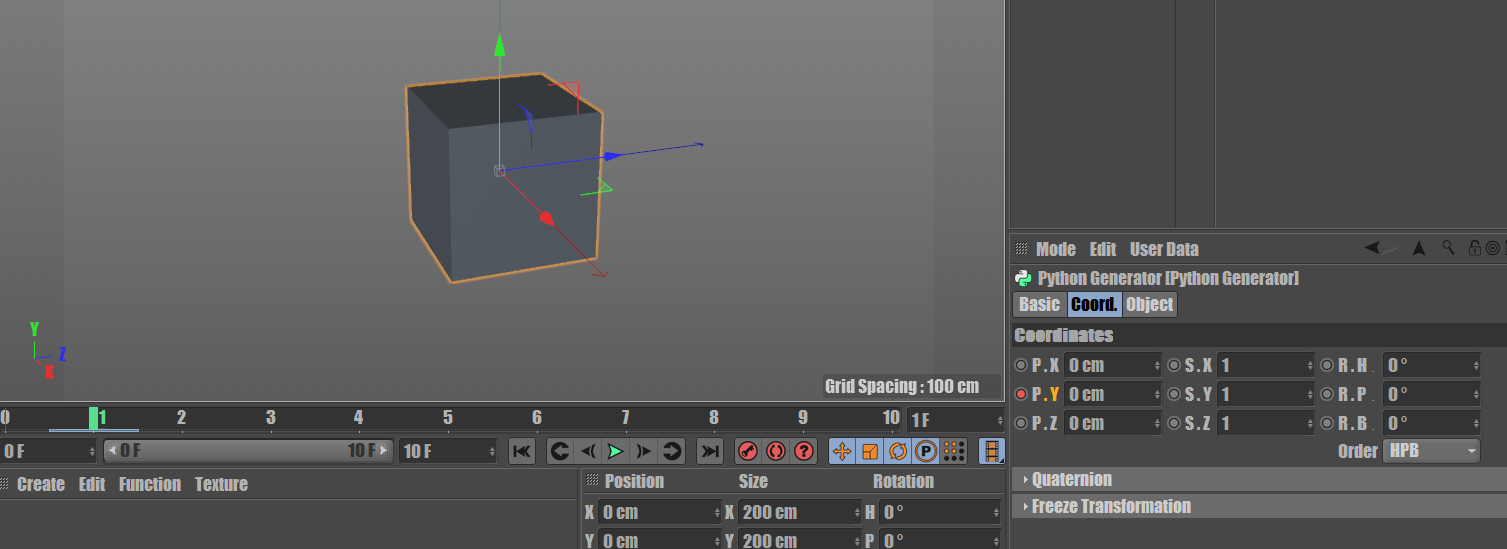
Task: Toggle the Autokeying button
Action: (x=776, y=451)
